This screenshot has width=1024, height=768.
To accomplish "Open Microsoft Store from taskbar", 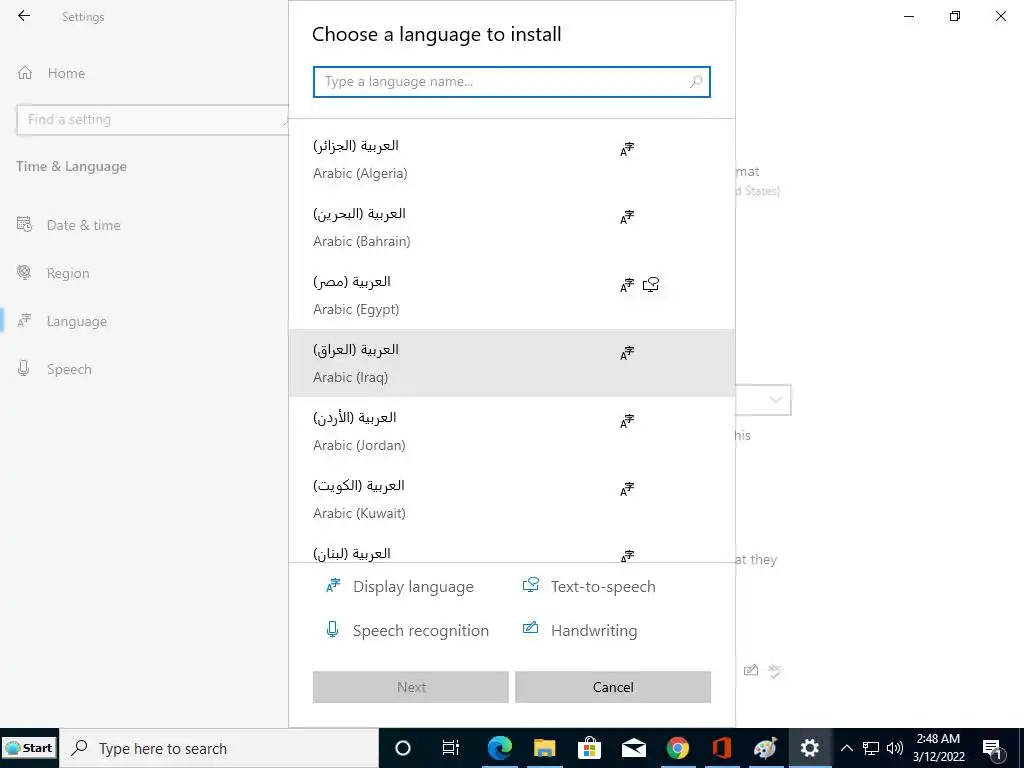I will pos(589,748).
